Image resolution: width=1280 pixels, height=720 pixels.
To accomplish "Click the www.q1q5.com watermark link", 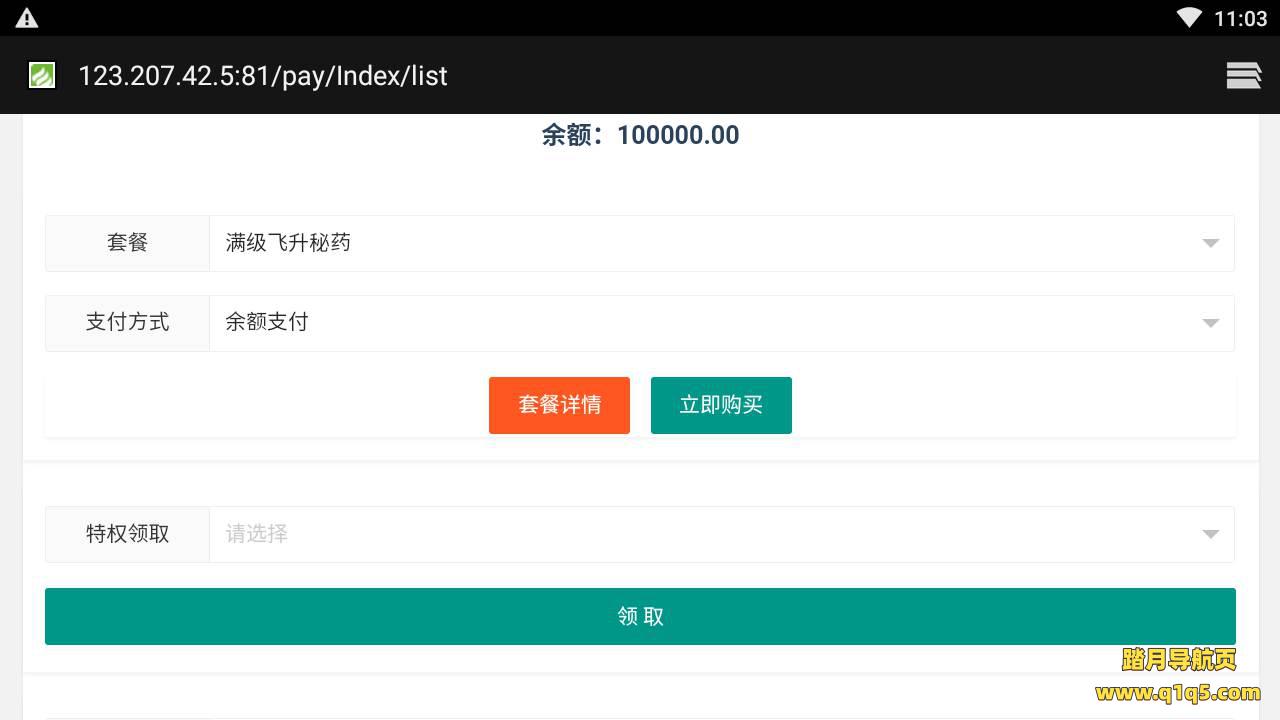I will tap(1177, 692).
